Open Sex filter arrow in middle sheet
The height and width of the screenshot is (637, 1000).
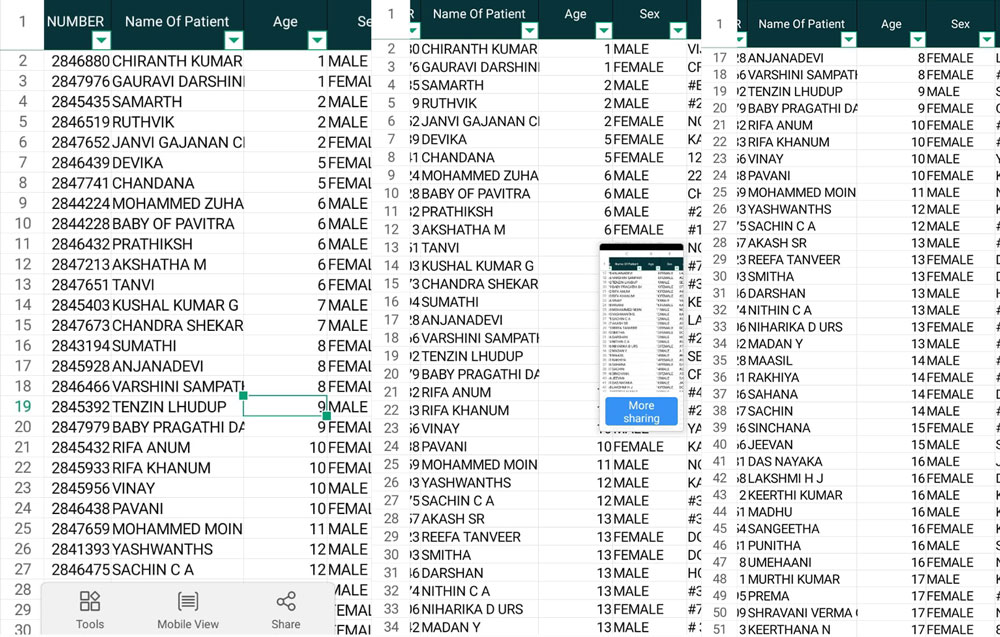677,30
